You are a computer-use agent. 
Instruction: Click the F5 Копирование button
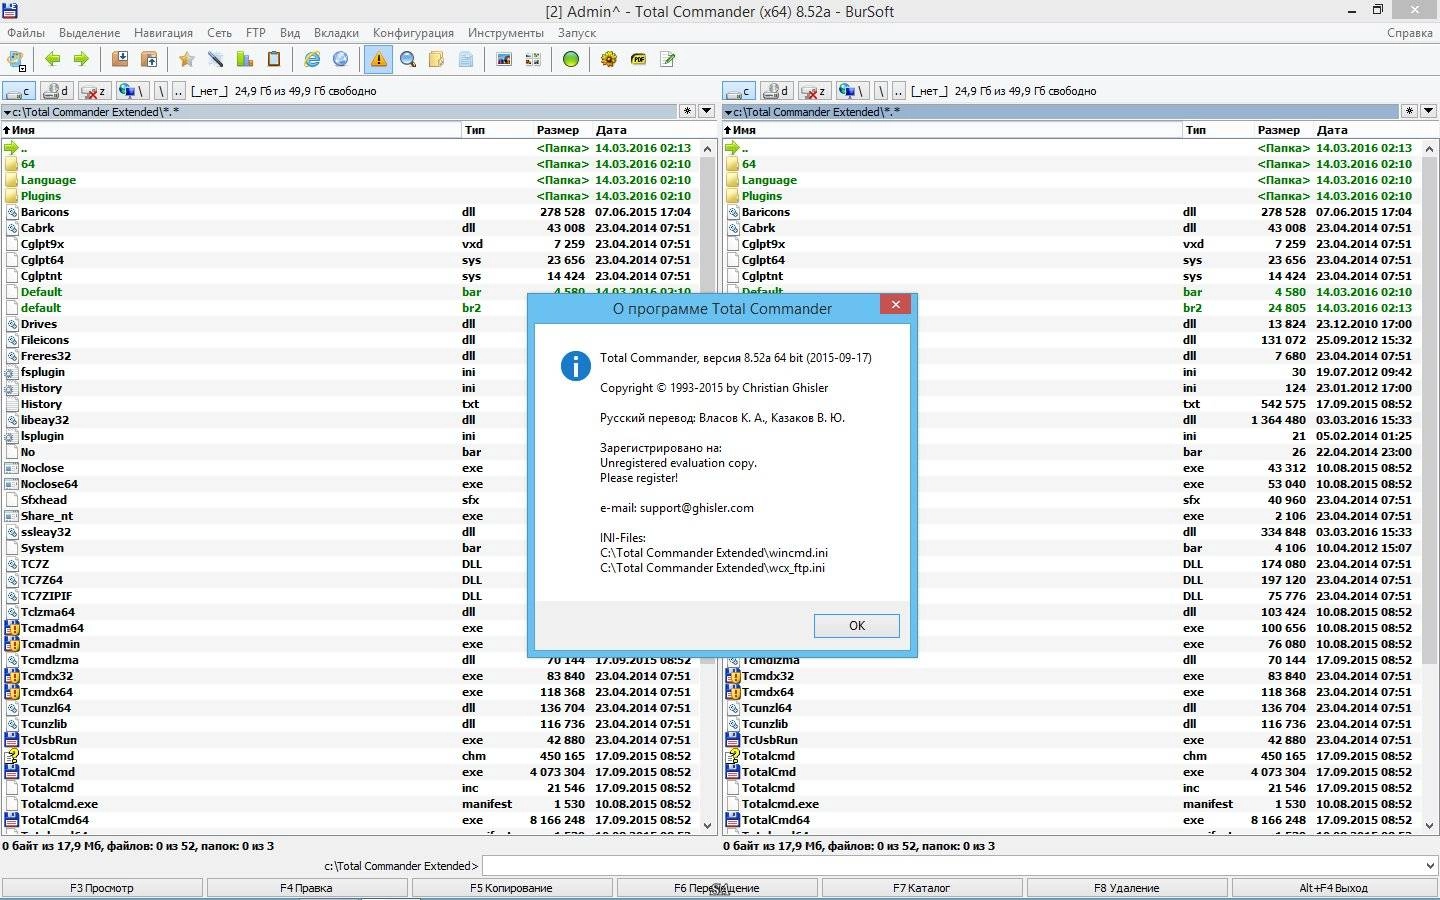pyautogui.click(x=511, y=887)
